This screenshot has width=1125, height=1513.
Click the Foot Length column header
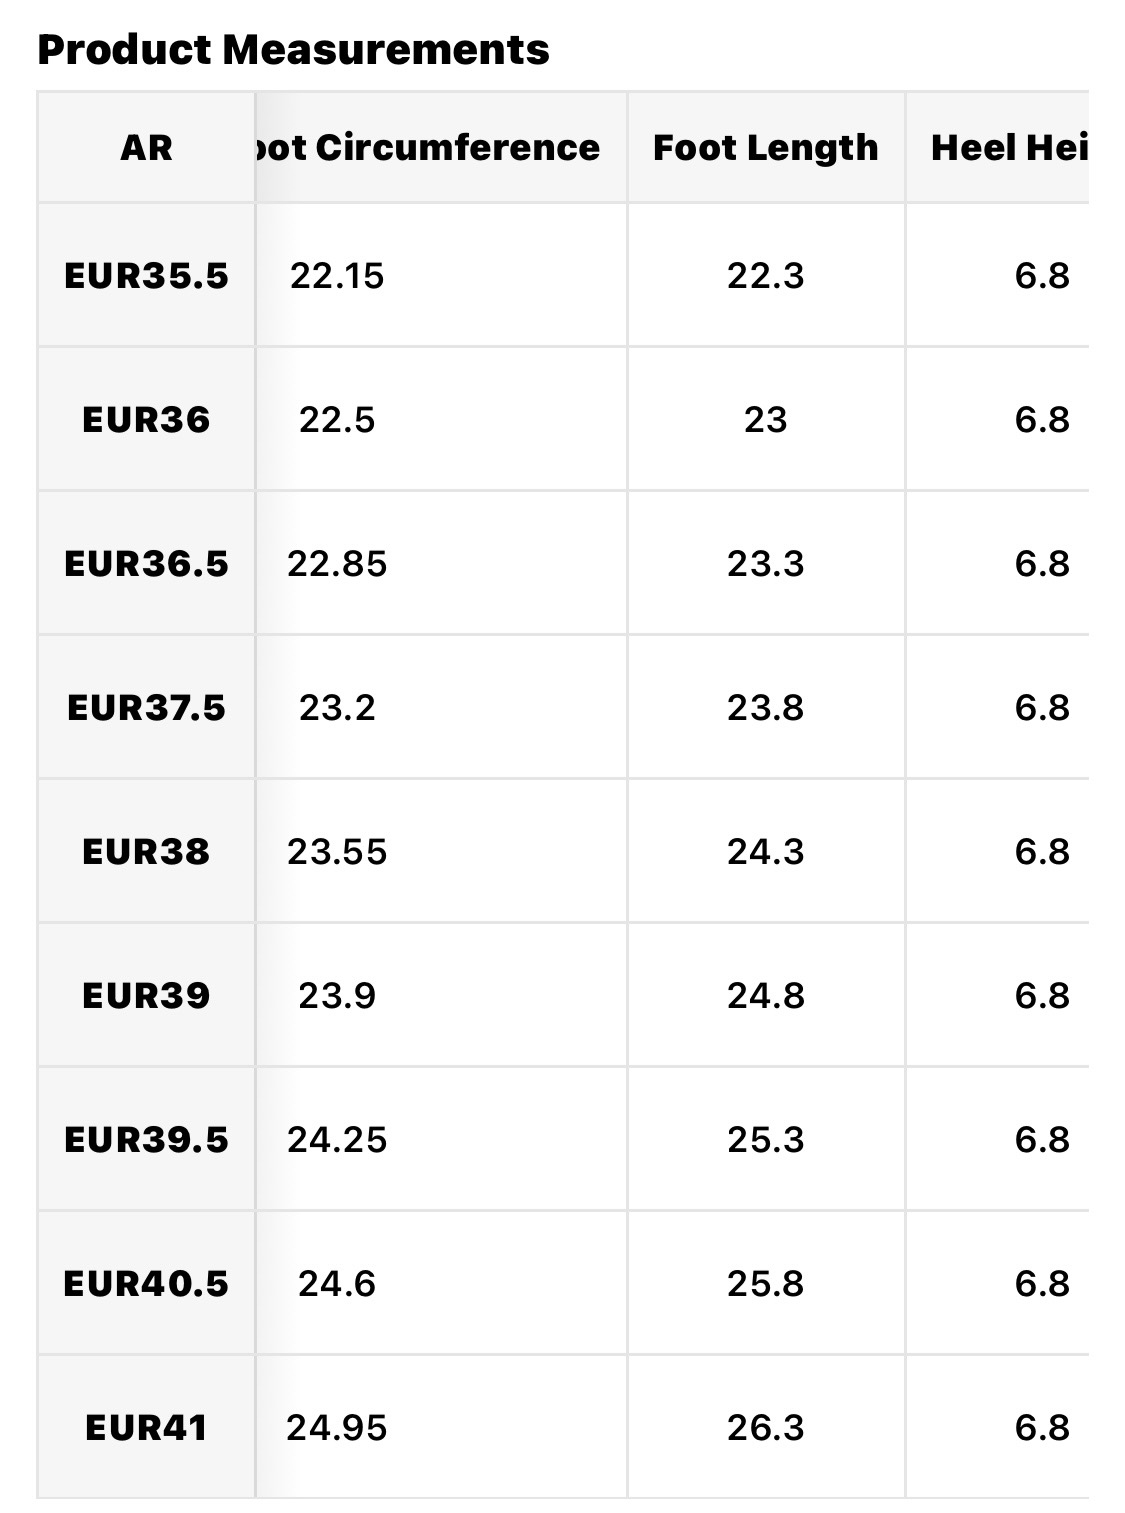[765, 148]
